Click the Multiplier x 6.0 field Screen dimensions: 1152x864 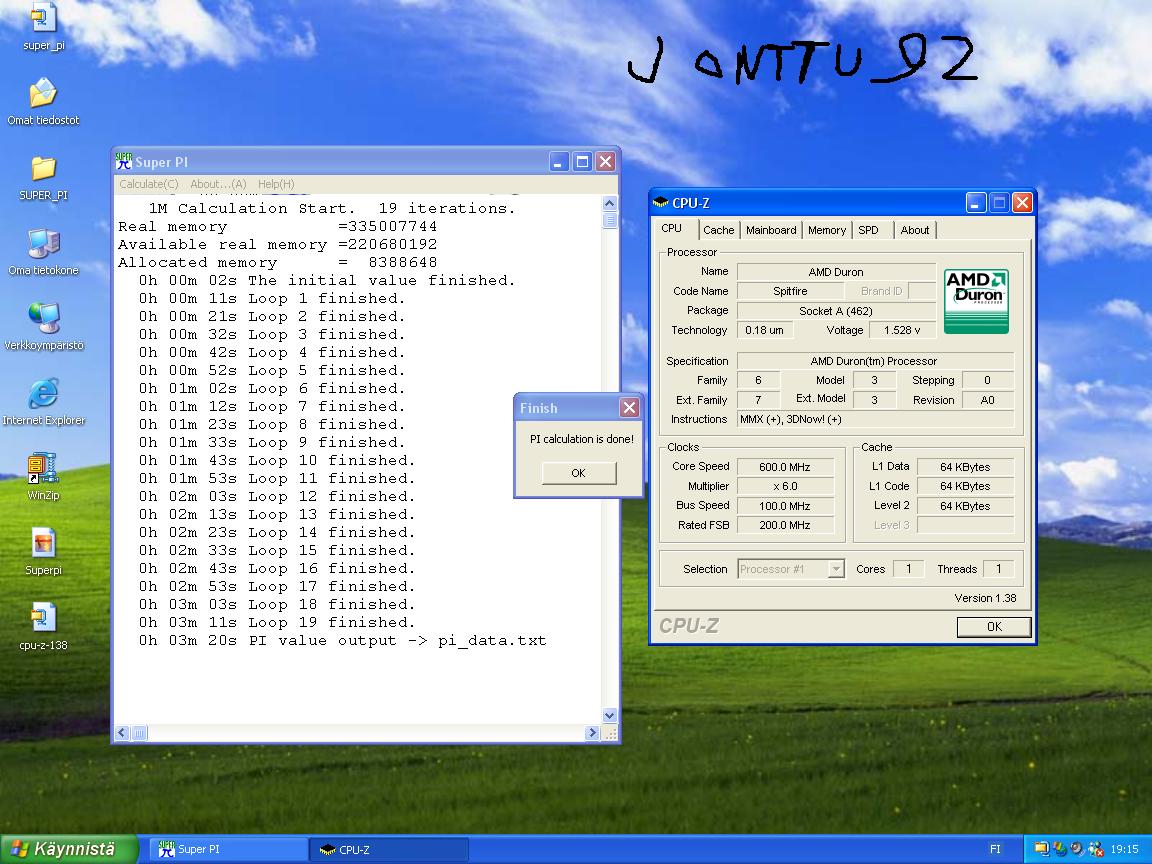(x=785, y=486)
